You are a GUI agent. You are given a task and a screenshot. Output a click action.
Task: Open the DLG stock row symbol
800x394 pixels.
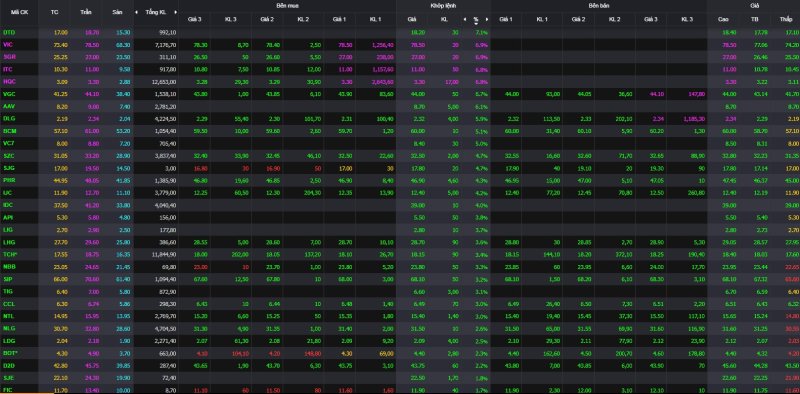coord(9,118)
